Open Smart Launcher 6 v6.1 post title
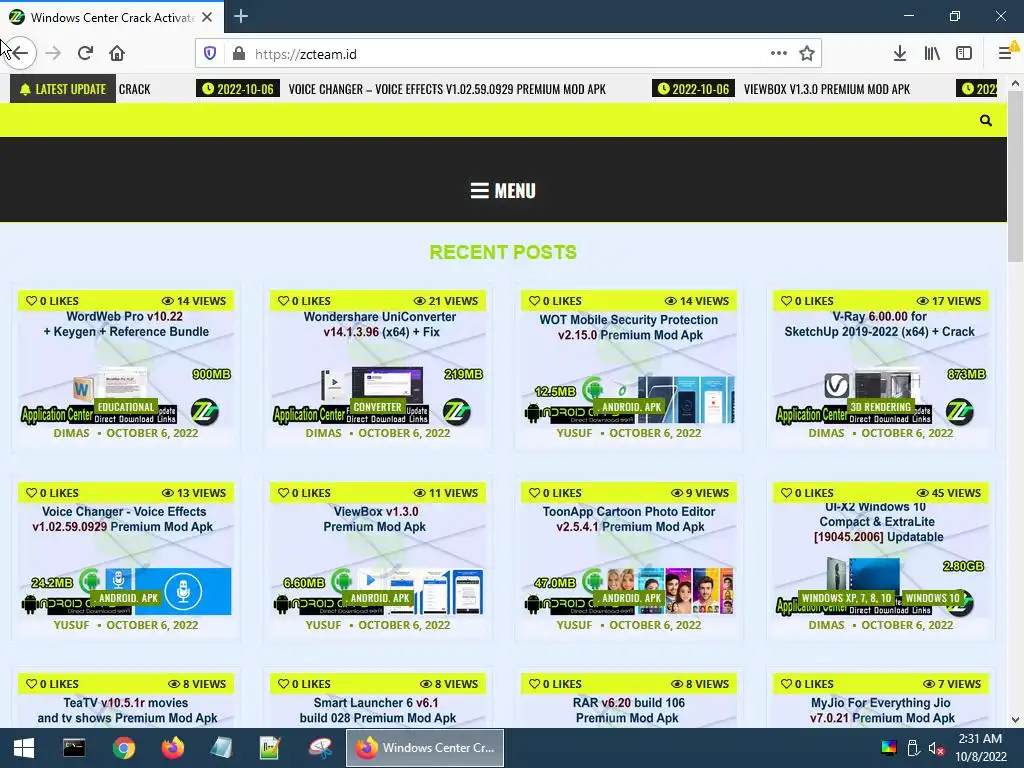Viewport: 1024px width, 768px height. (378, 711)
